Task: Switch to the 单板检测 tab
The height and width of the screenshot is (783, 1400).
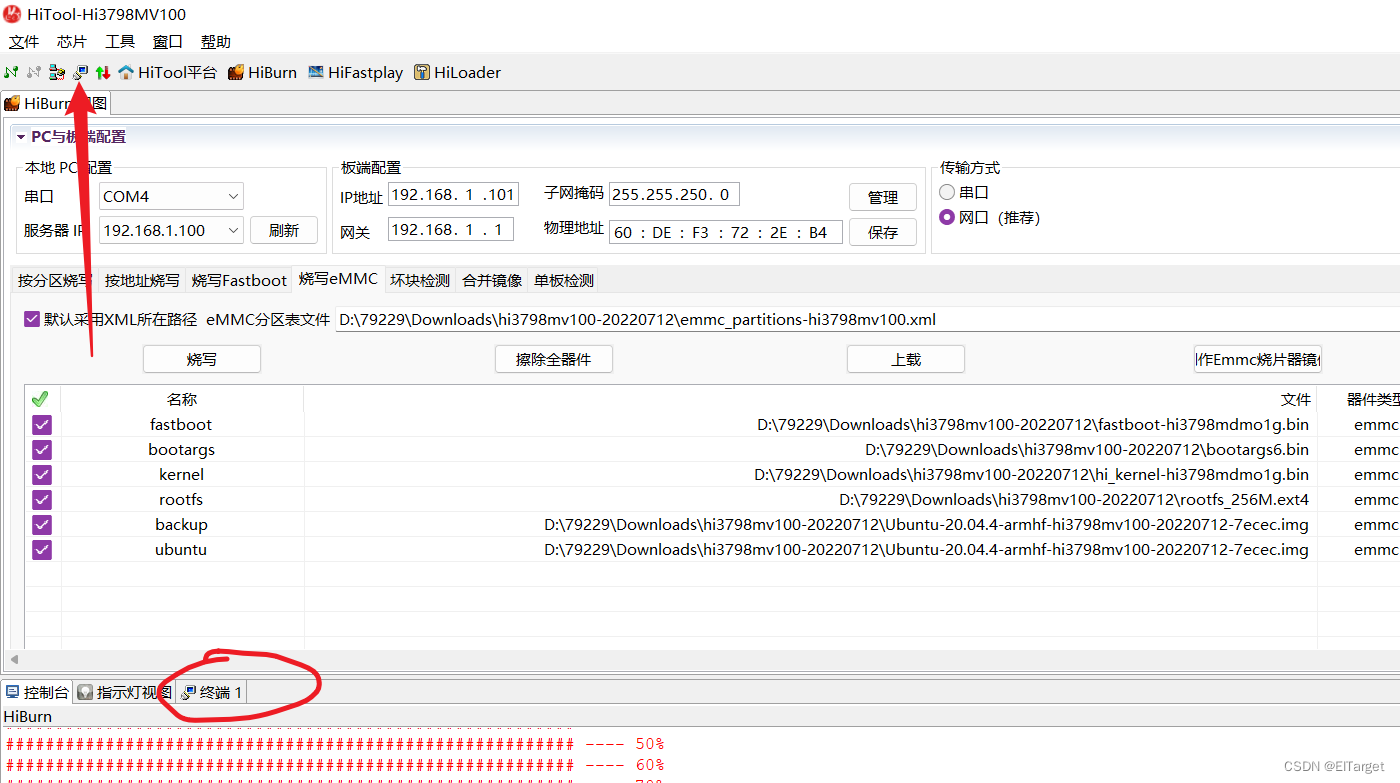Action: (564, 281)
